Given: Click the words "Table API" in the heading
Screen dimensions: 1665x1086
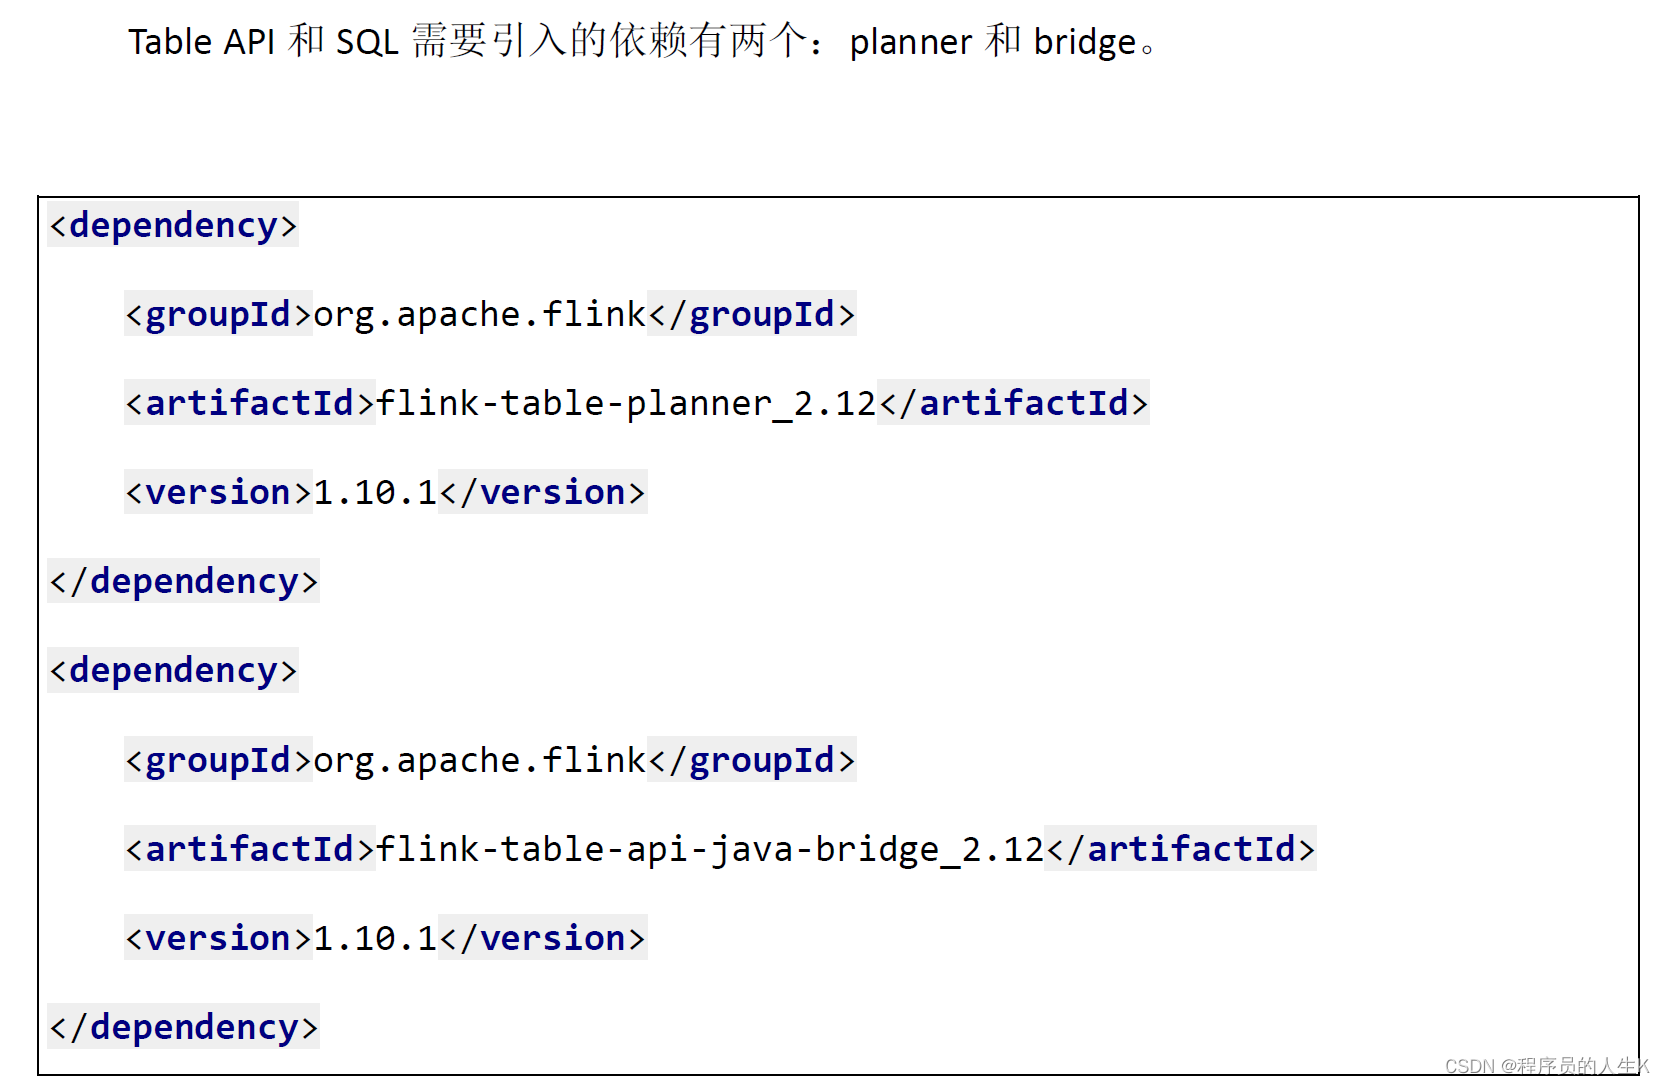Looking at the screenshot, I should 201,42.
